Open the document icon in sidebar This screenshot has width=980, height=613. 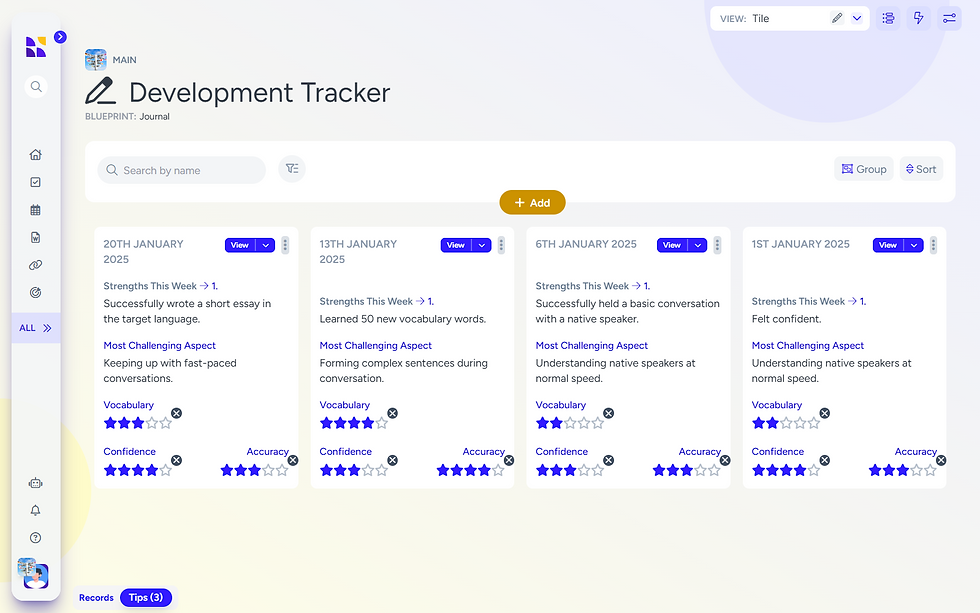[x=36, y=237]
